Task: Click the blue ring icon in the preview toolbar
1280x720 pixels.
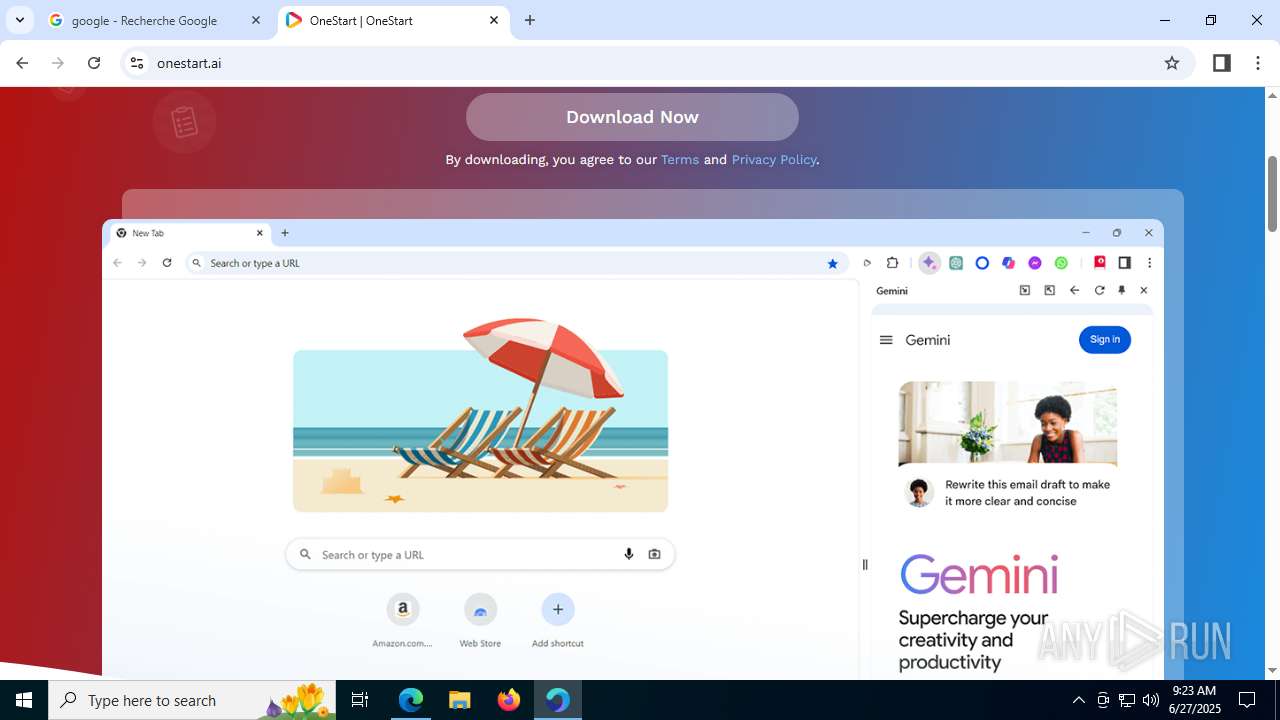Action: [x=982, y=263]
